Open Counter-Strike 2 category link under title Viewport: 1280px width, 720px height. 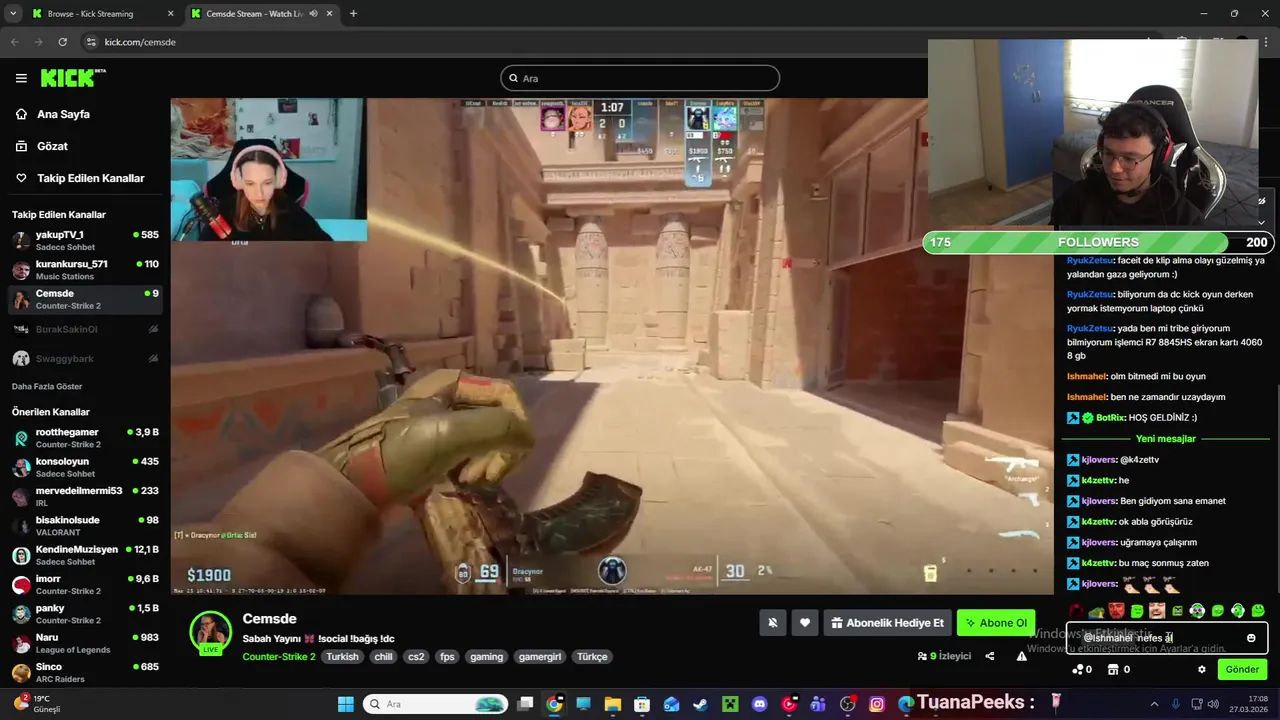279,657
